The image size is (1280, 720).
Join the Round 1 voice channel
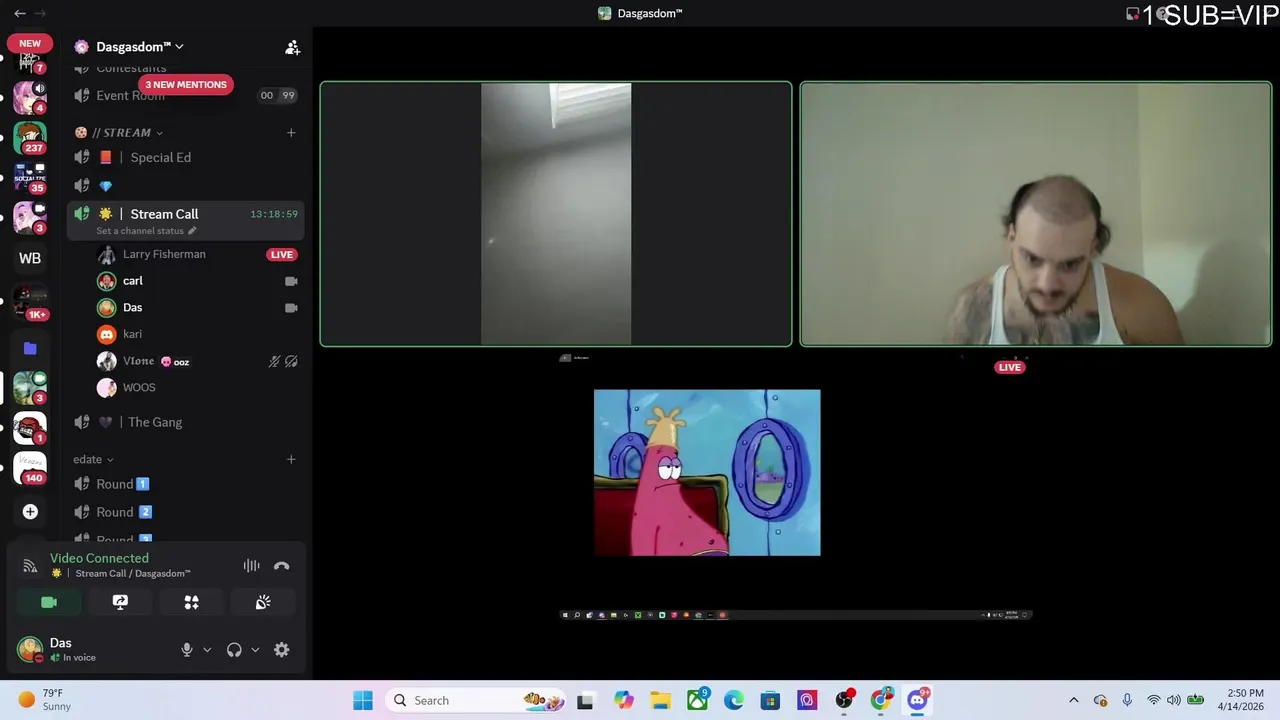(x=185, y=484)
